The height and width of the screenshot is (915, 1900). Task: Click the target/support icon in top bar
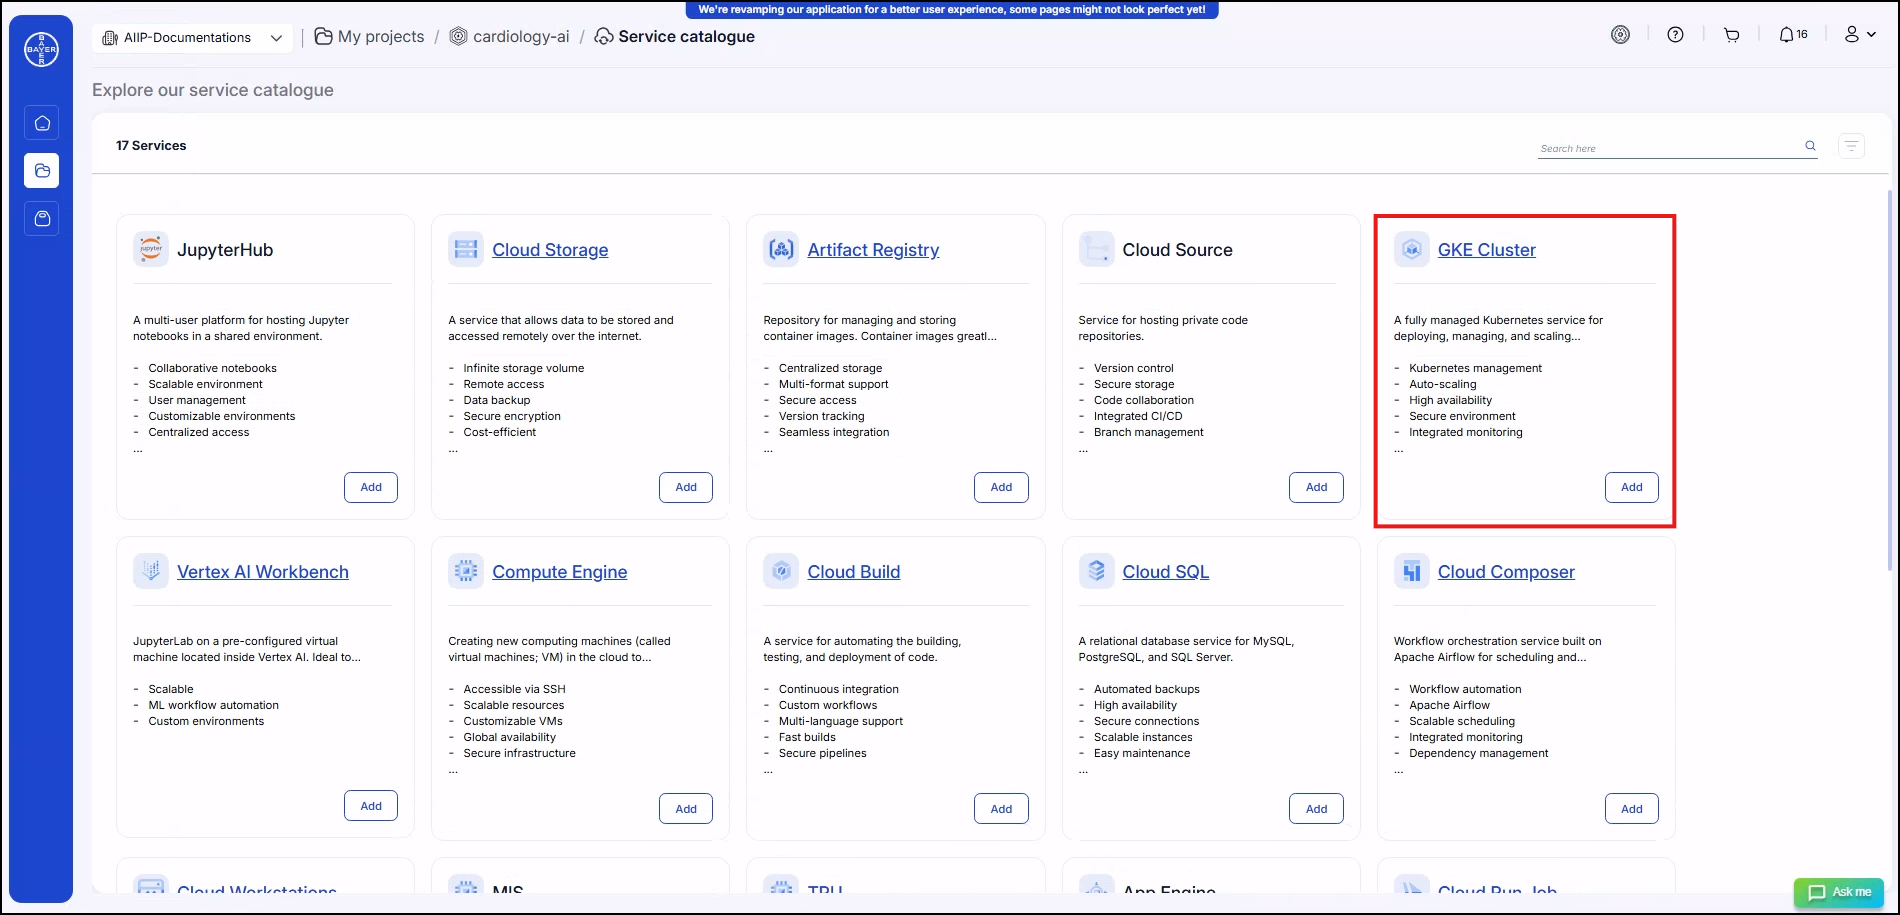pyautogui.click(x=1620, y=35)
